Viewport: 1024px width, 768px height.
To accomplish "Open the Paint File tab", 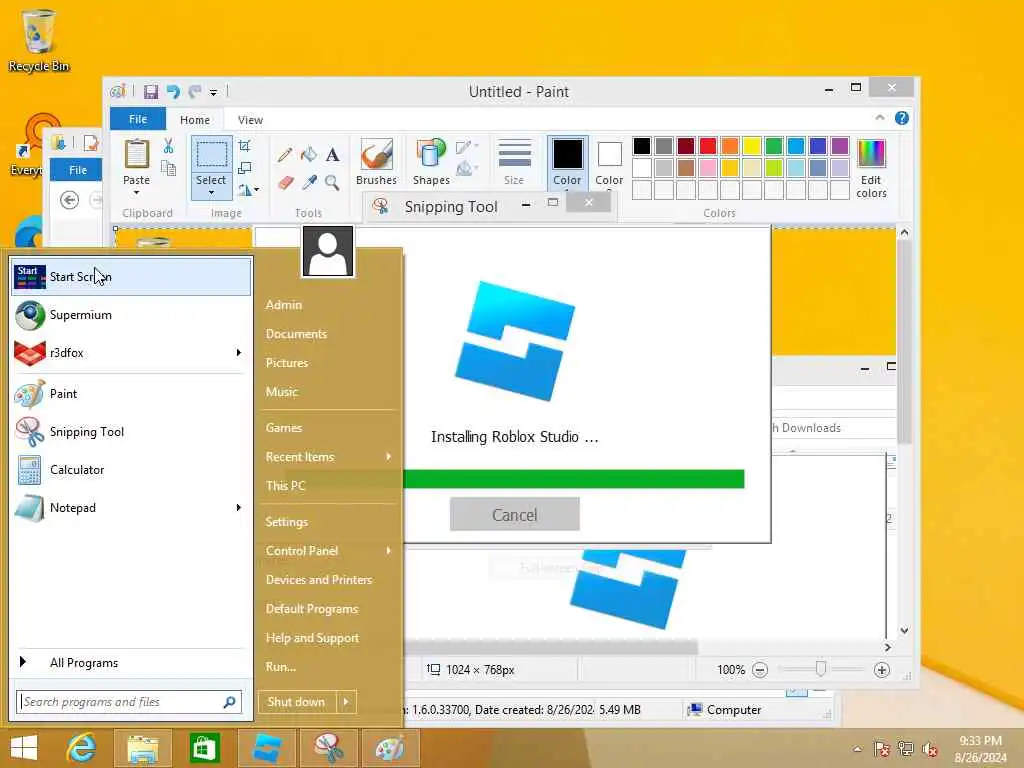I will [138, 120].
